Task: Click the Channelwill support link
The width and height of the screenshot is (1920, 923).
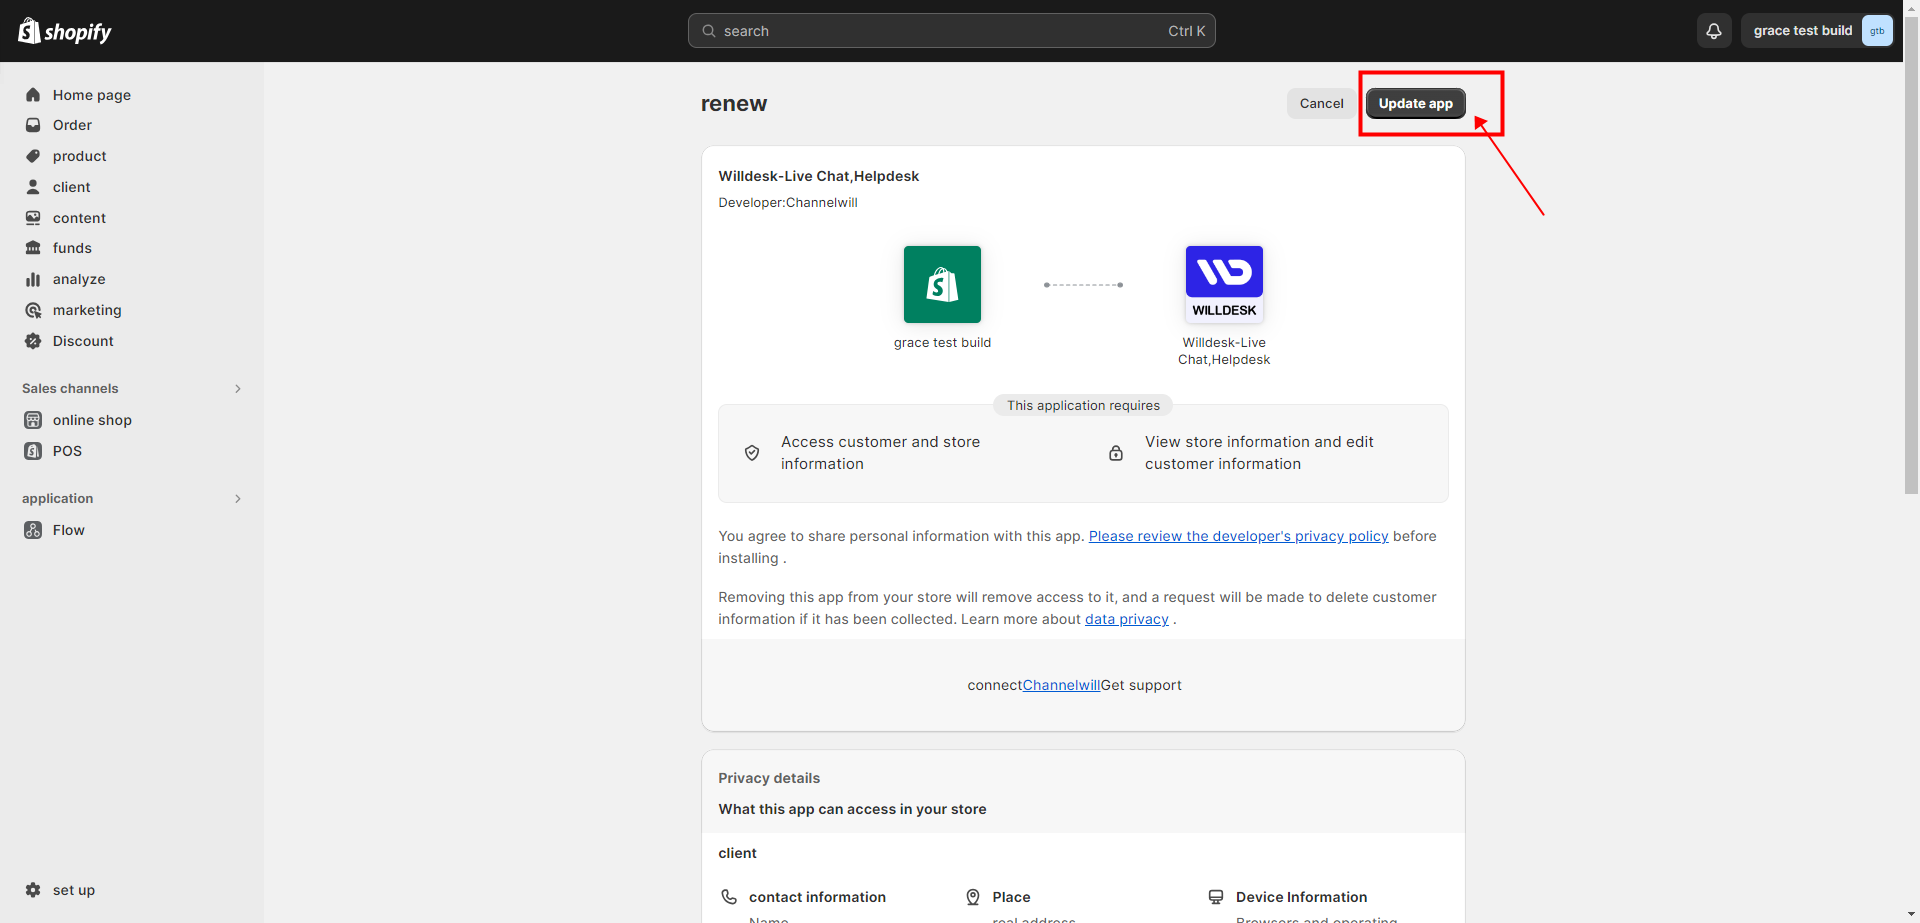Action: tap(1061, 685)
